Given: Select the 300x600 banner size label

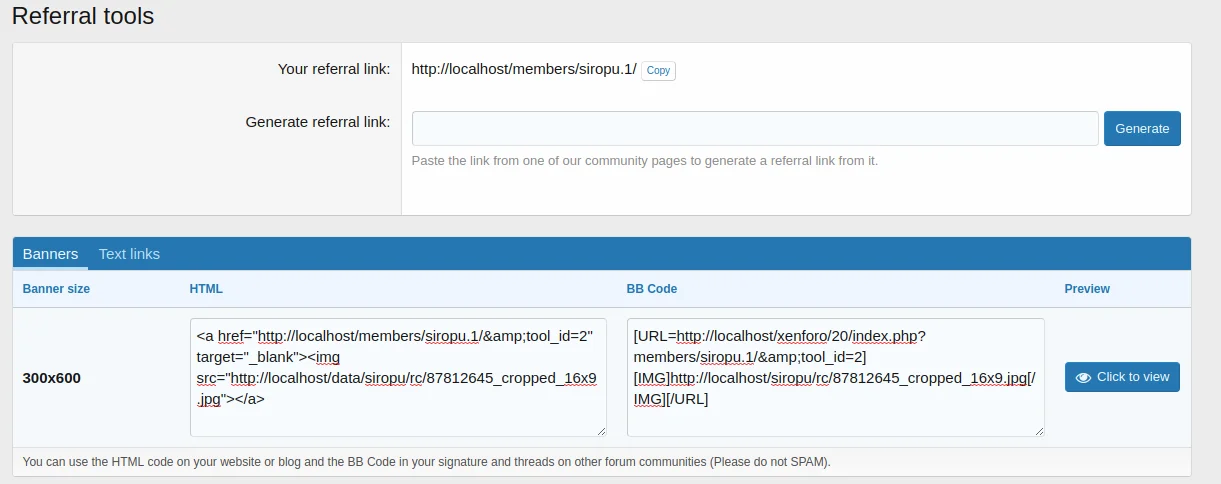Looking at the screenshot, I should 52,378.
